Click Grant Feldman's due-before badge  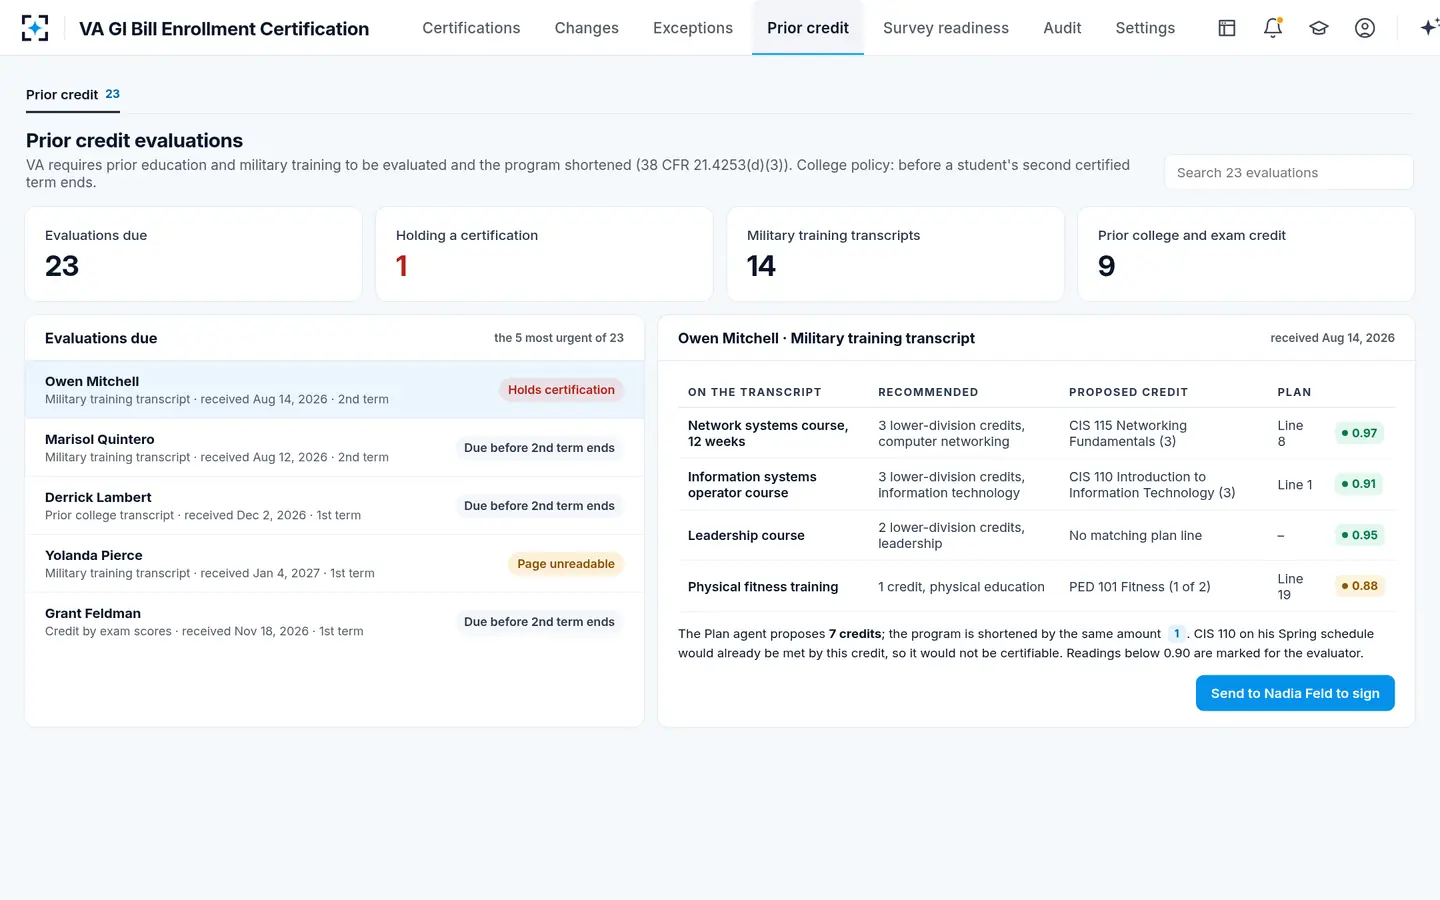(x=539, y=622)
